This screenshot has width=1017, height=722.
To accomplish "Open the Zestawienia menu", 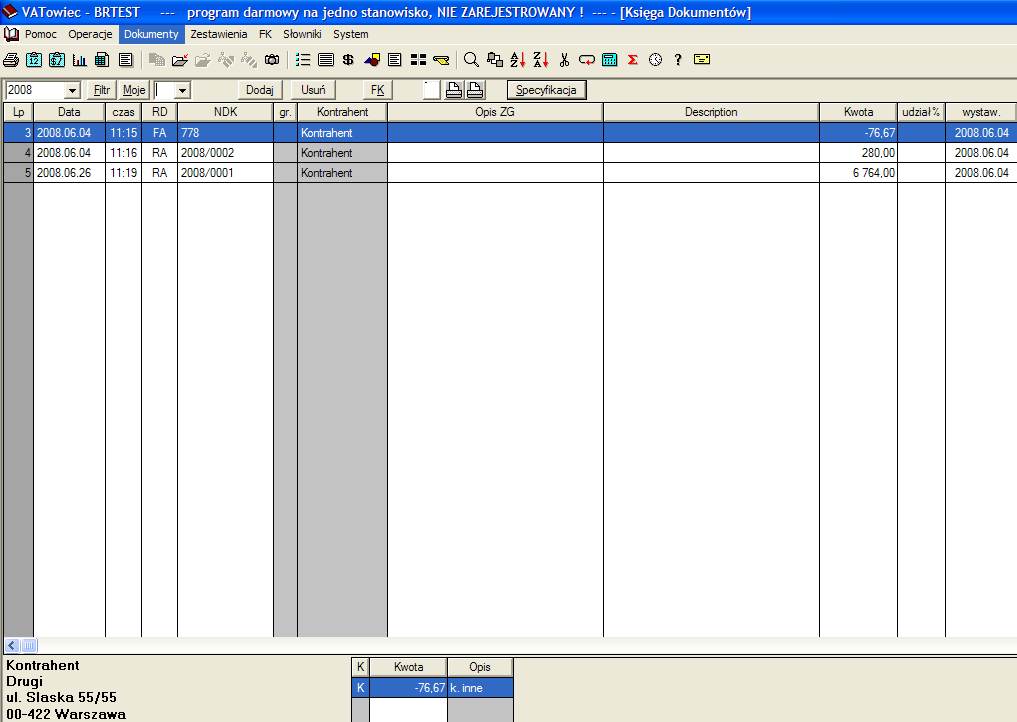I will click(x=218, y=34).
